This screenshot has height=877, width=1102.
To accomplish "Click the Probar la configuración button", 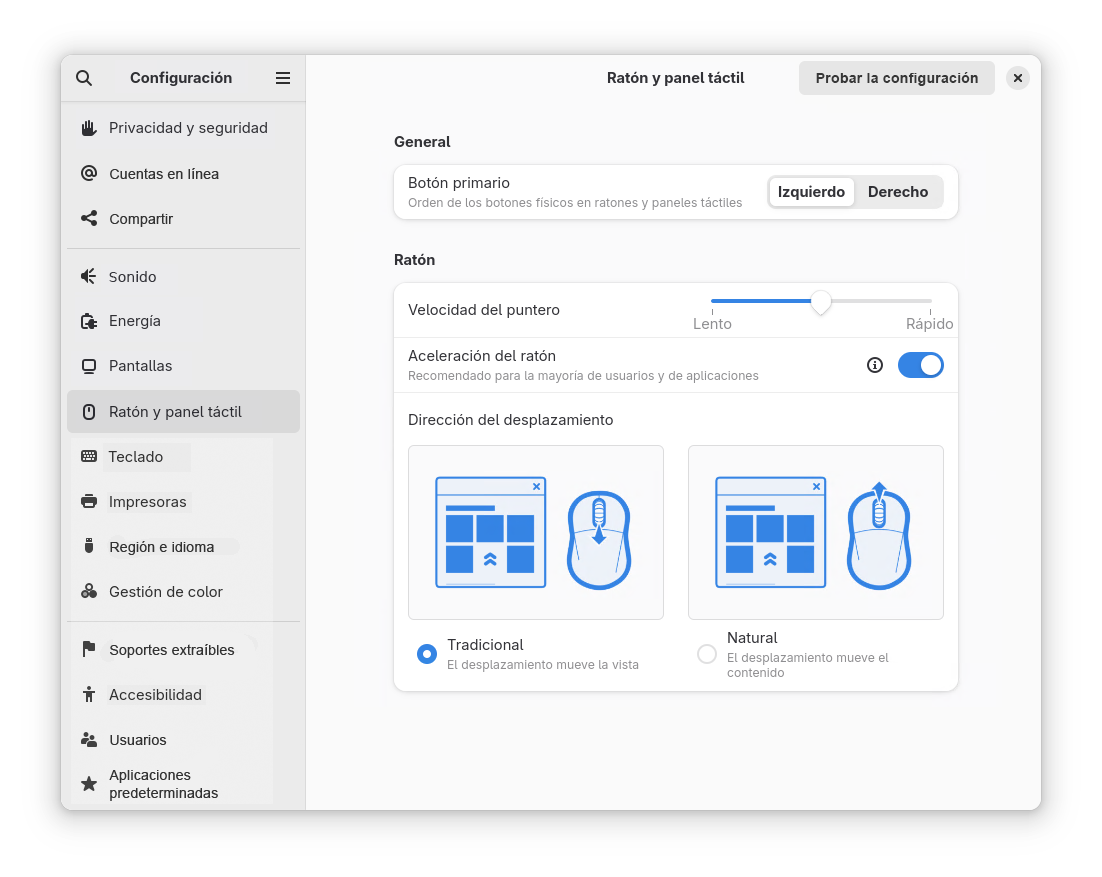I will click(x=896, y=78).
